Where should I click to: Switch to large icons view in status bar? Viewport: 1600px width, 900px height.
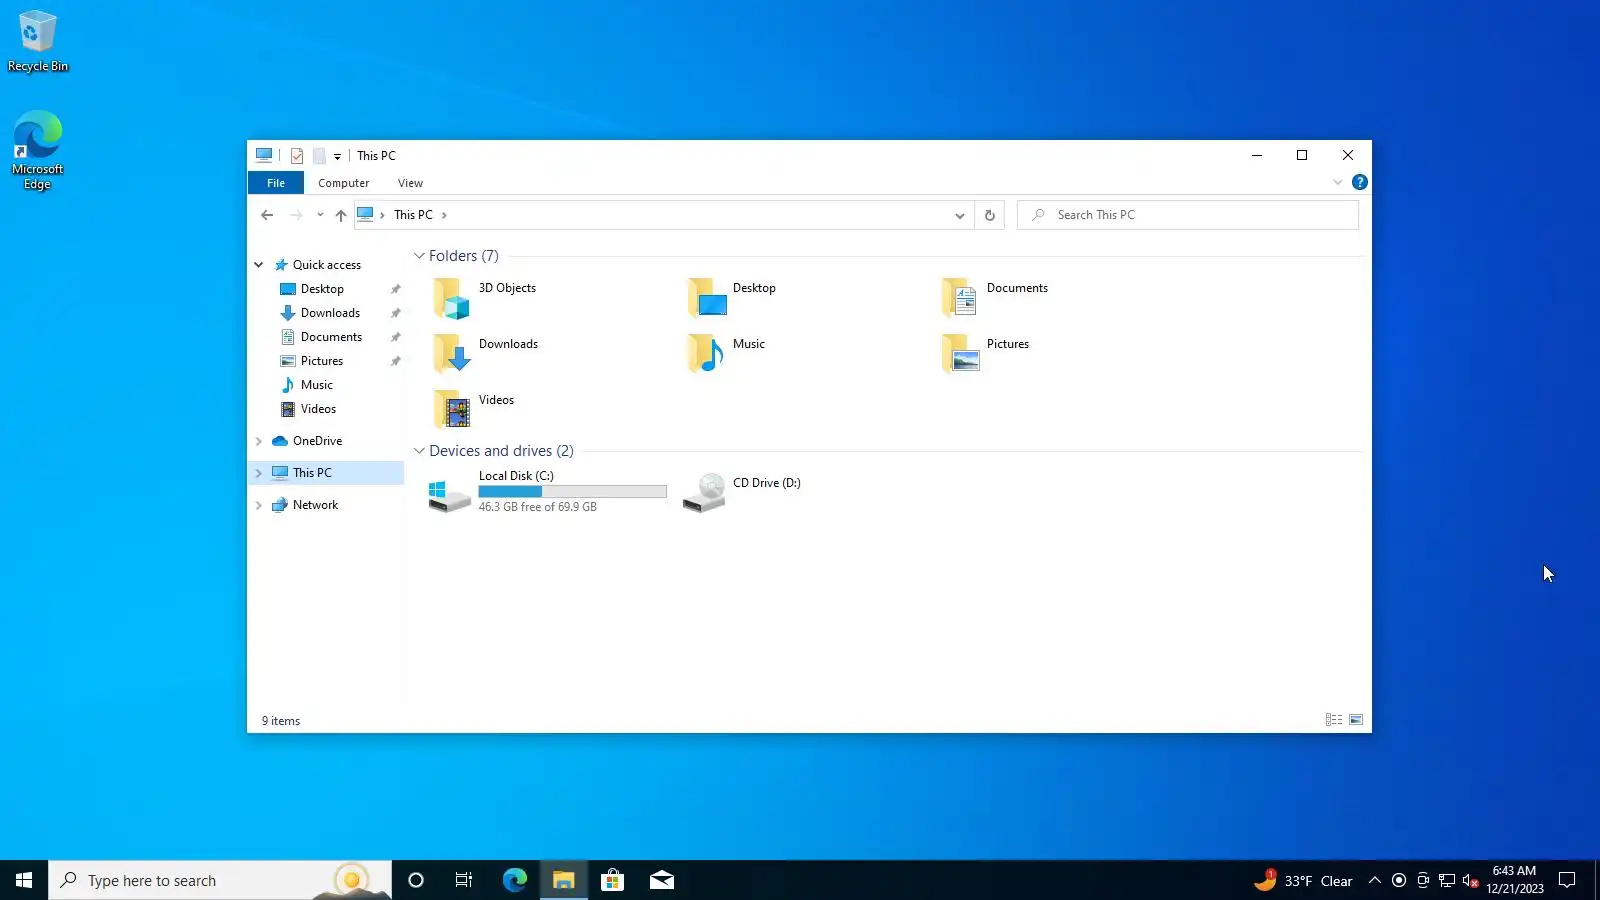pyautogui.click(x=1356, y=720)
